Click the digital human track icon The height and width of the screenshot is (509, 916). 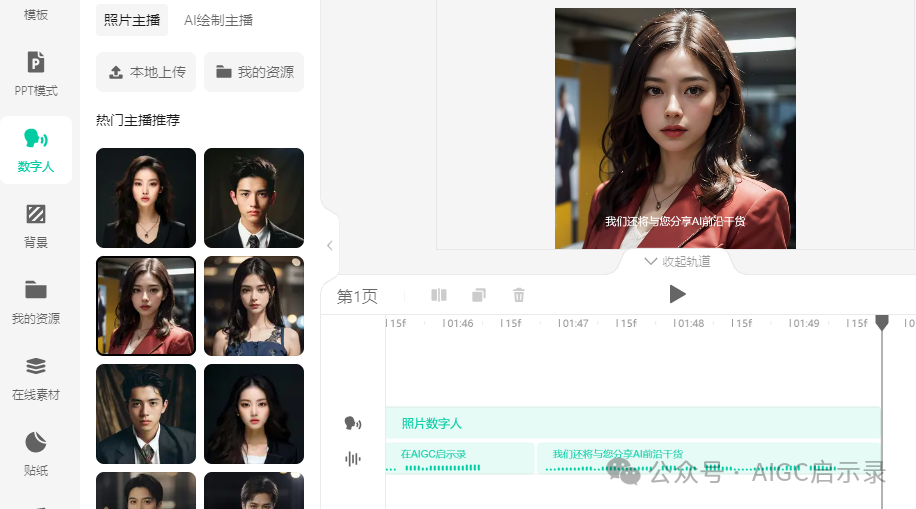(352, 423)
